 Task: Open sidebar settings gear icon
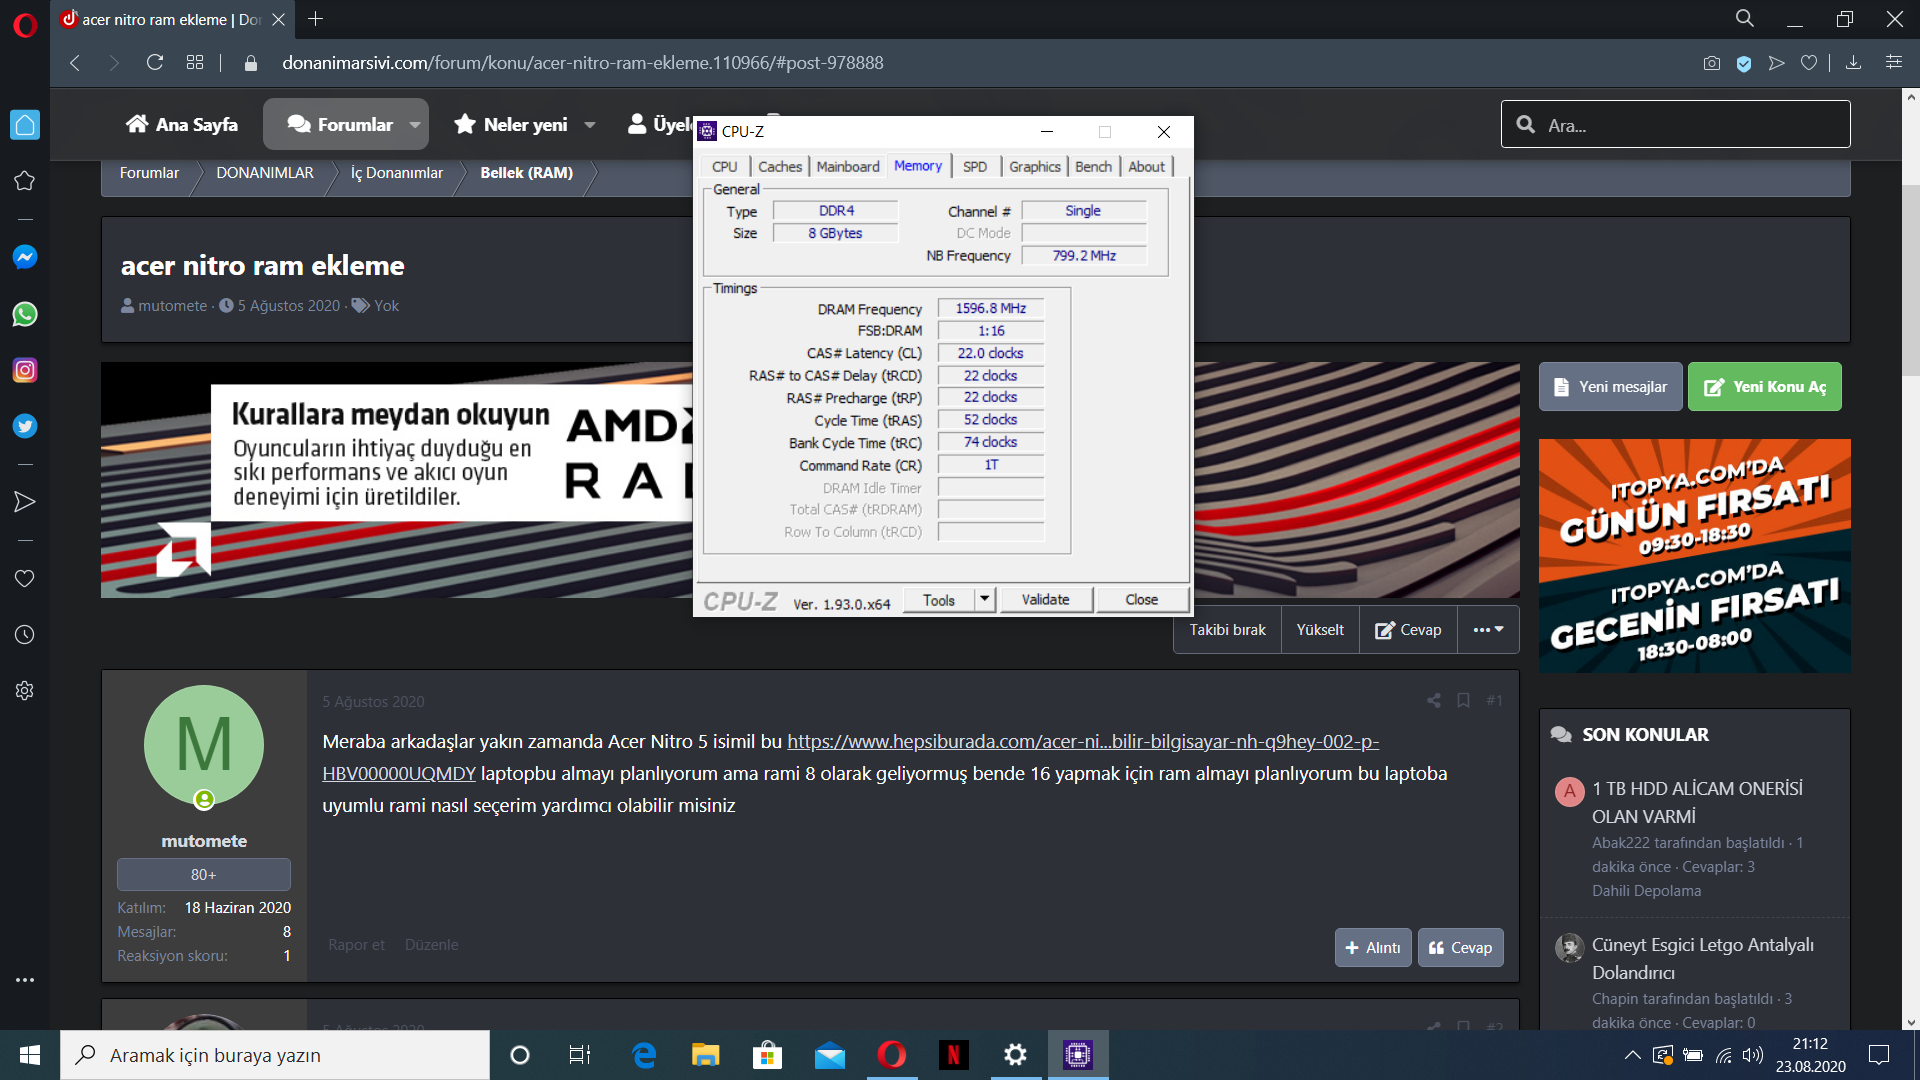pyautogui.click(x=25, y=691)
